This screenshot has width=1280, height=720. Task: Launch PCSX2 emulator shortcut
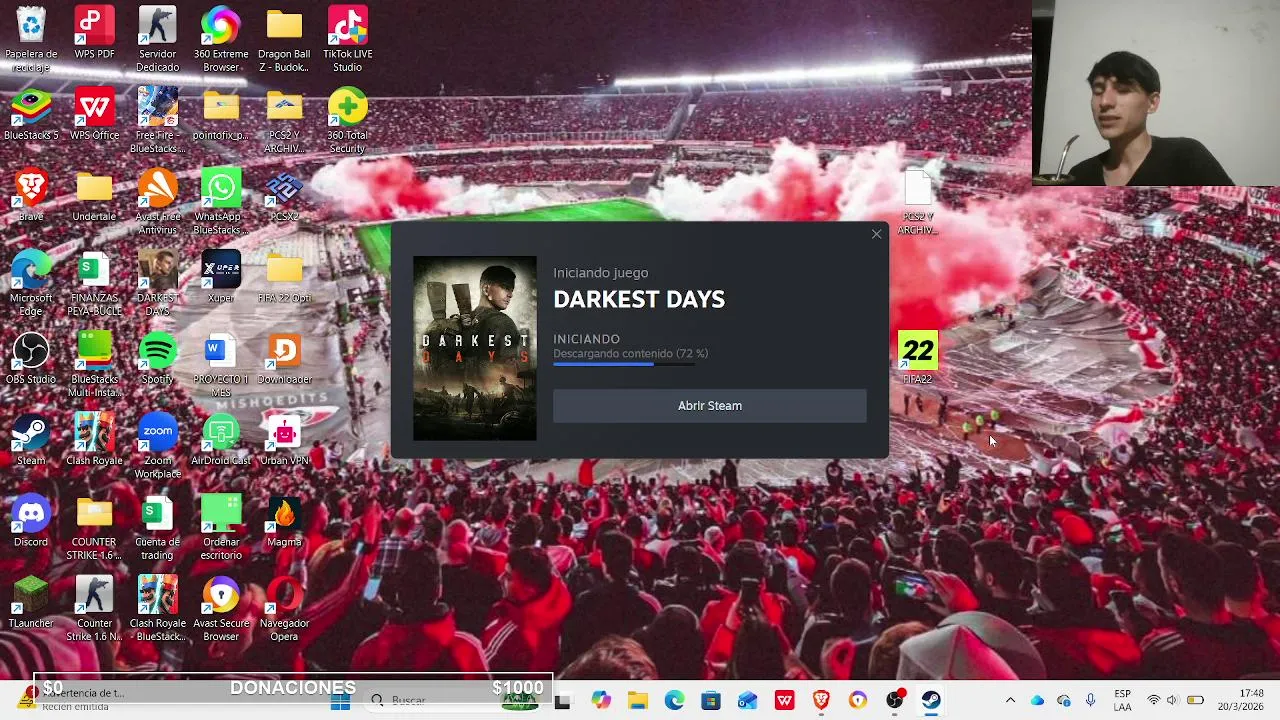click(284, 196)
